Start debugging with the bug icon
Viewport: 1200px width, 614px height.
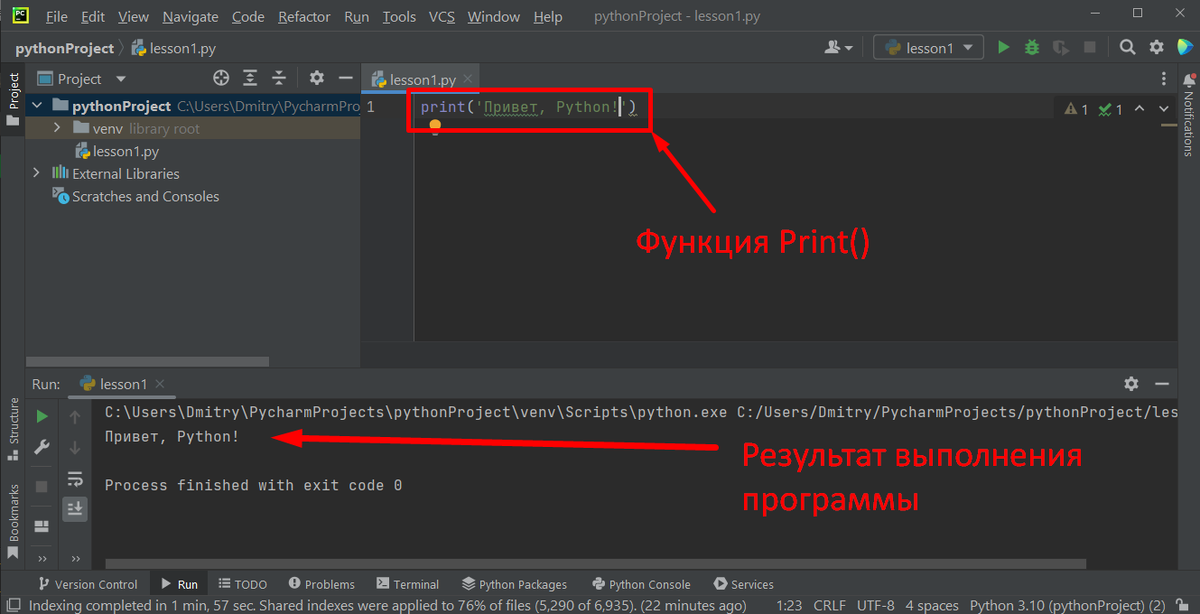point(1032,47)
